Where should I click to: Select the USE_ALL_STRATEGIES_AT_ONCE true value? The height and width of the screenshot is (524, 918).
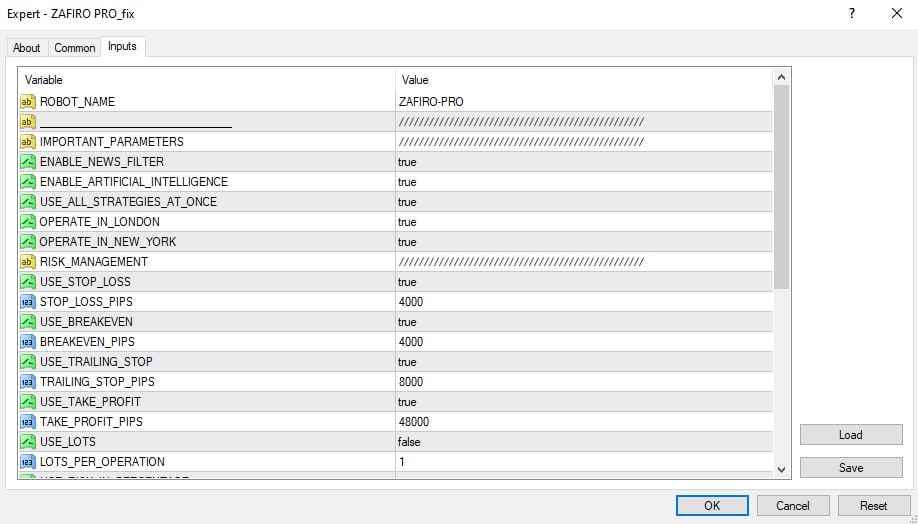point(584,201)
